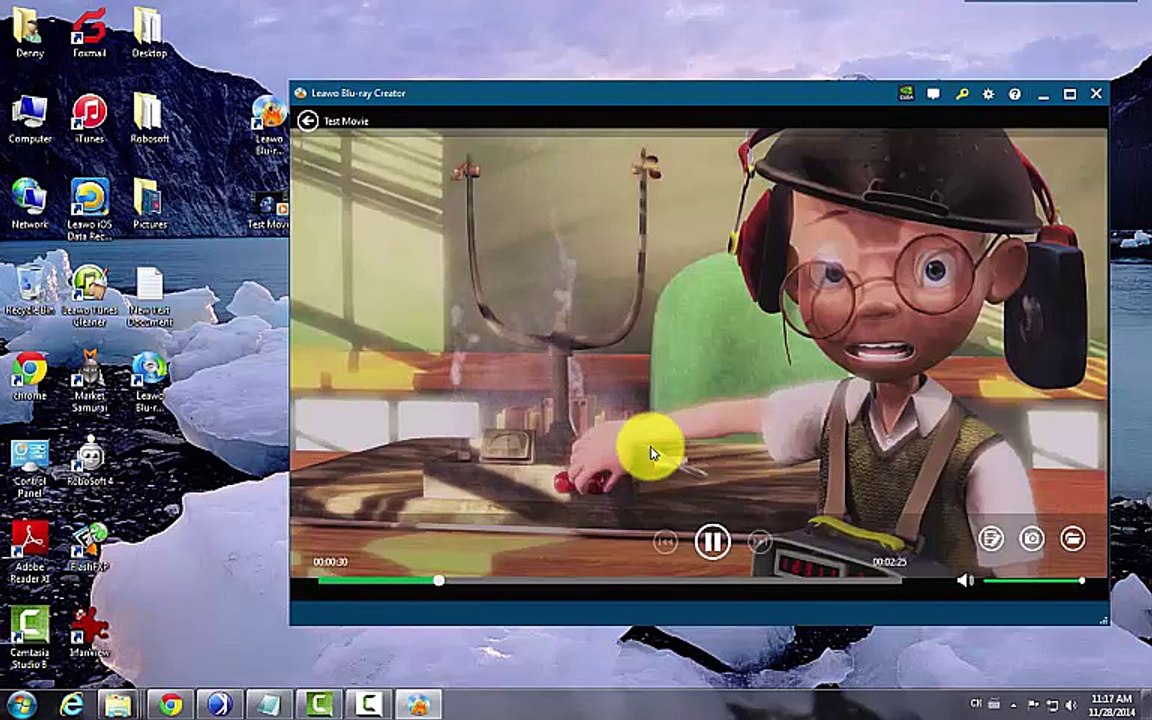Screen dimensions: 1152x720
Task: Open the Robosoft folder
Action: (149, 118)
